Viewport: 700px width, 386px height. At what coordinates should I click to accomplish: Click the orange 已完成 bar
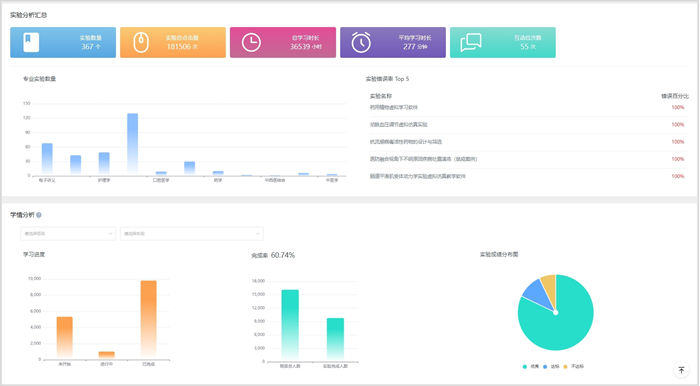click(149, 319)
